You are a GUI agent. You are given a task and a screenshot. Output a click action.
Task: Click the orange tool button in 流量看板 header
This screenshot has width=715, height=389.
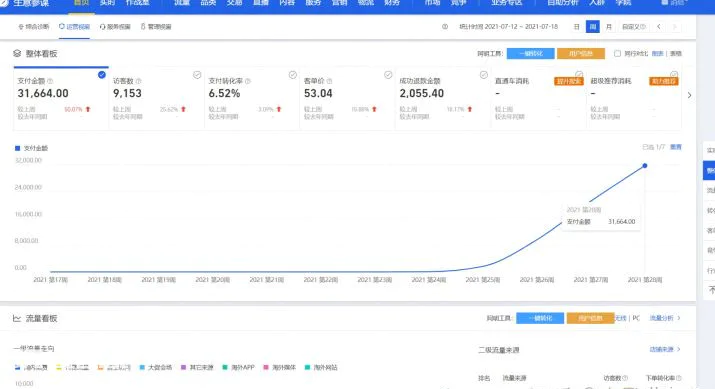(x=590, y=318)
